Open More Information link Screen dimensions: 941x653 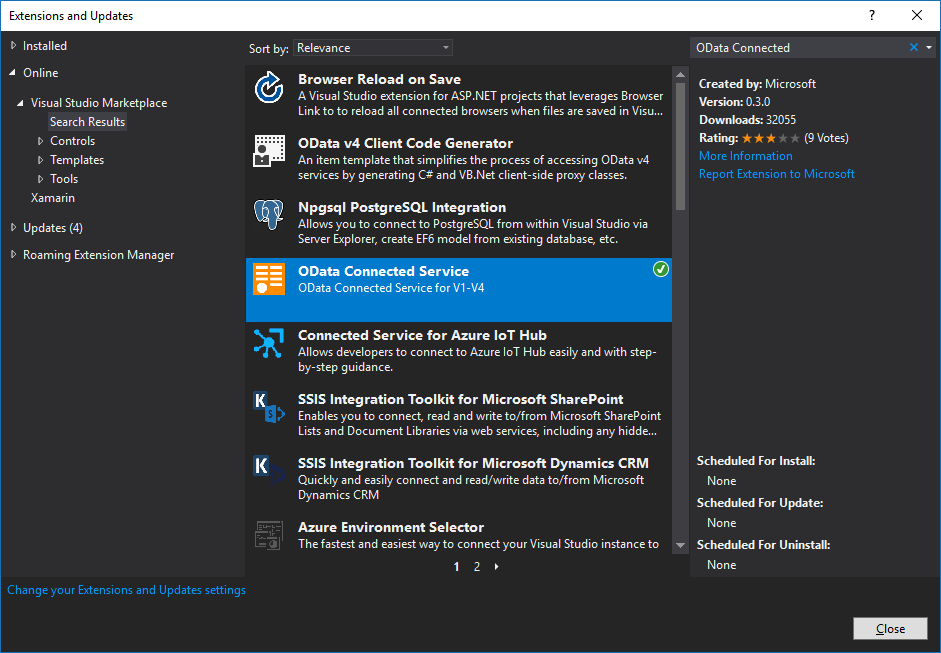(745, 156)
